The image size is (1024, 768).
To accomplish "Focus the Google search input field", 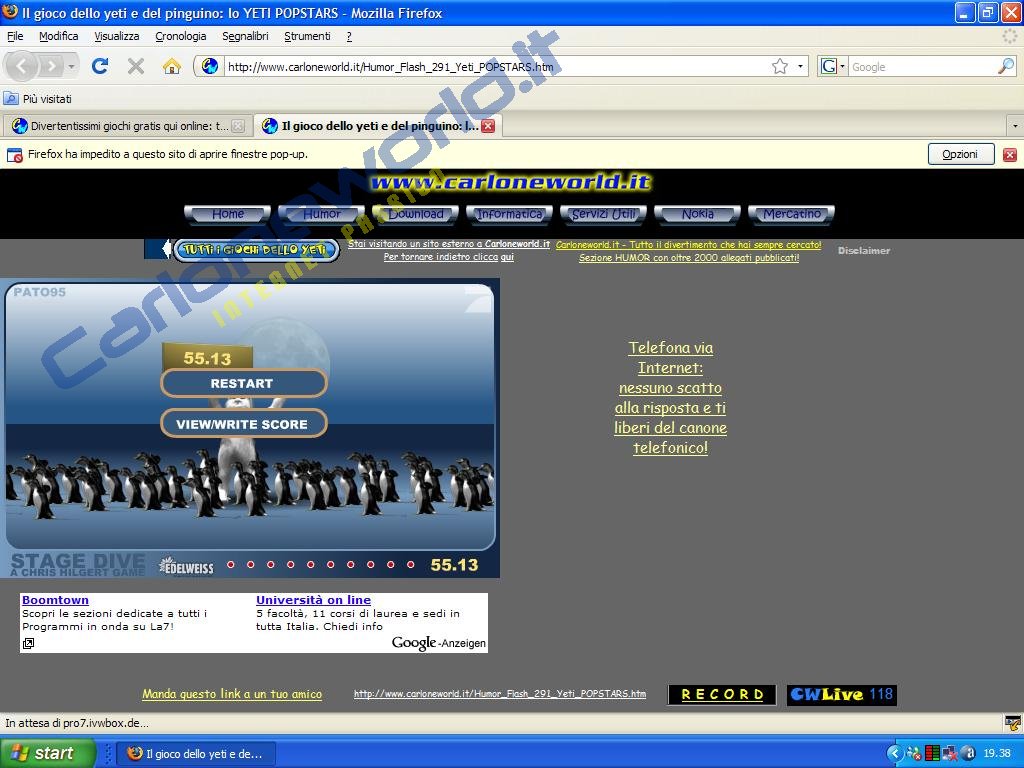I will (922, 67).
